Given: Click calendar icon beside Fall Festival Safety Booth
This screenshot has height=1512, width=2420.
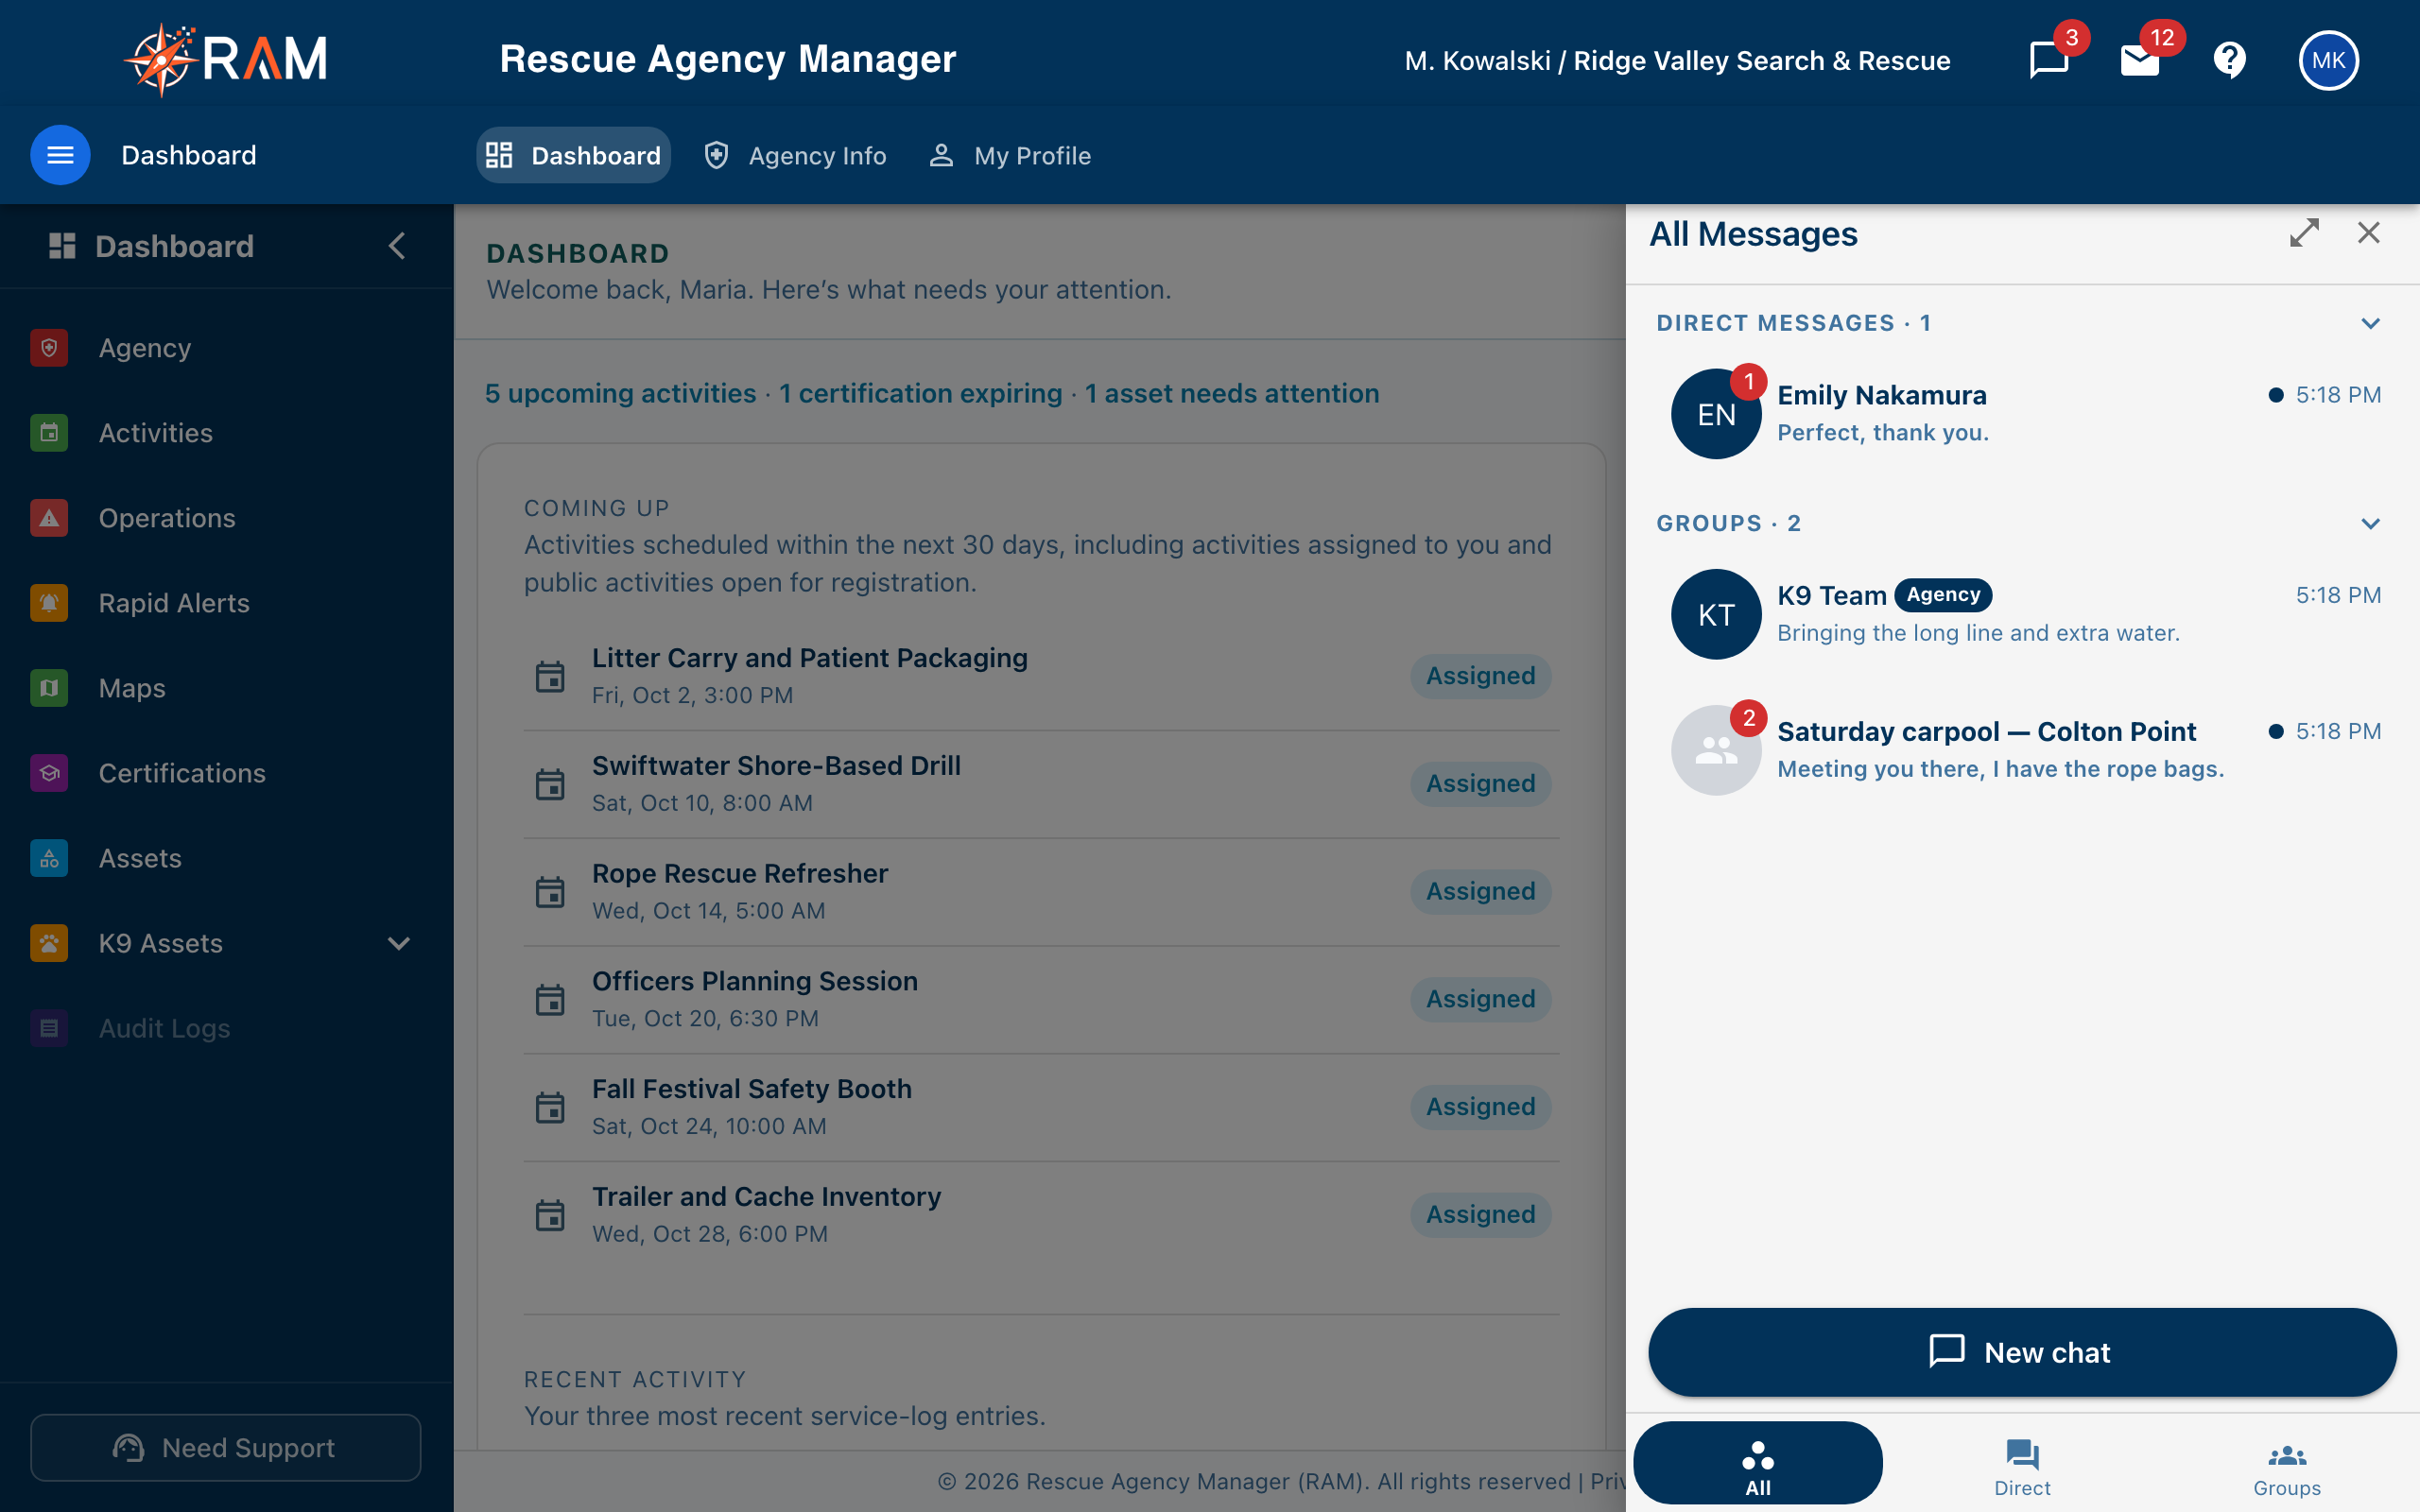Looking at the screenshot, I should click(x=550, y=1107).
